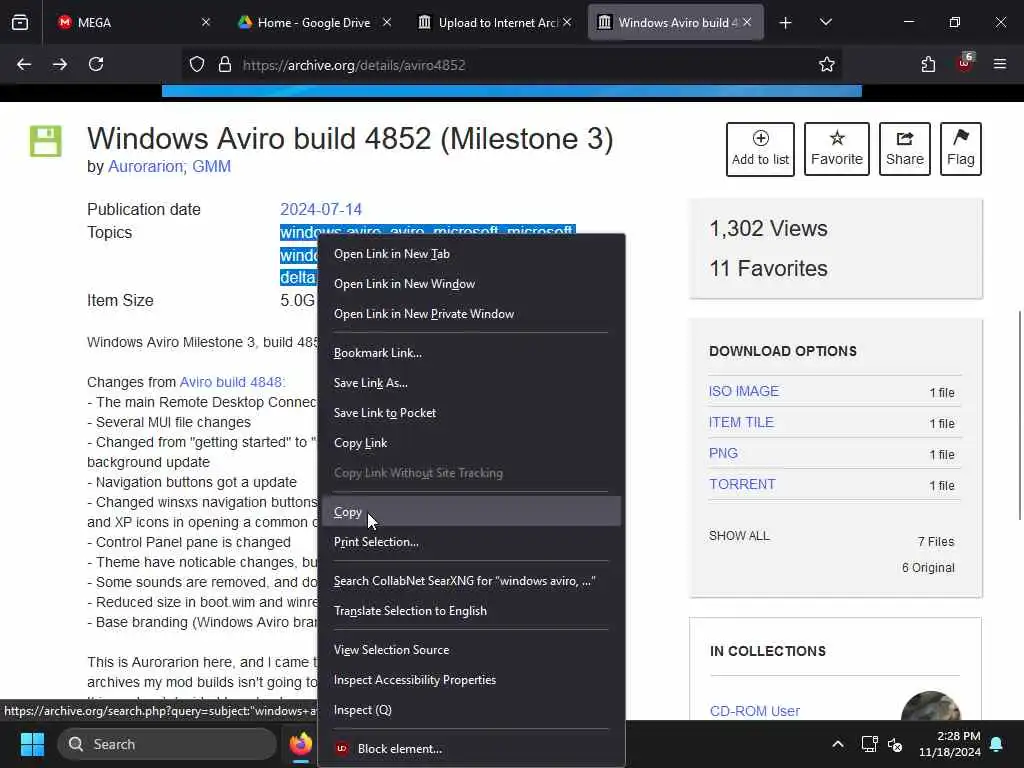This screenshot has width=1024, height=768.
Task: Choose Print Selection...
Action: (471, 542)
